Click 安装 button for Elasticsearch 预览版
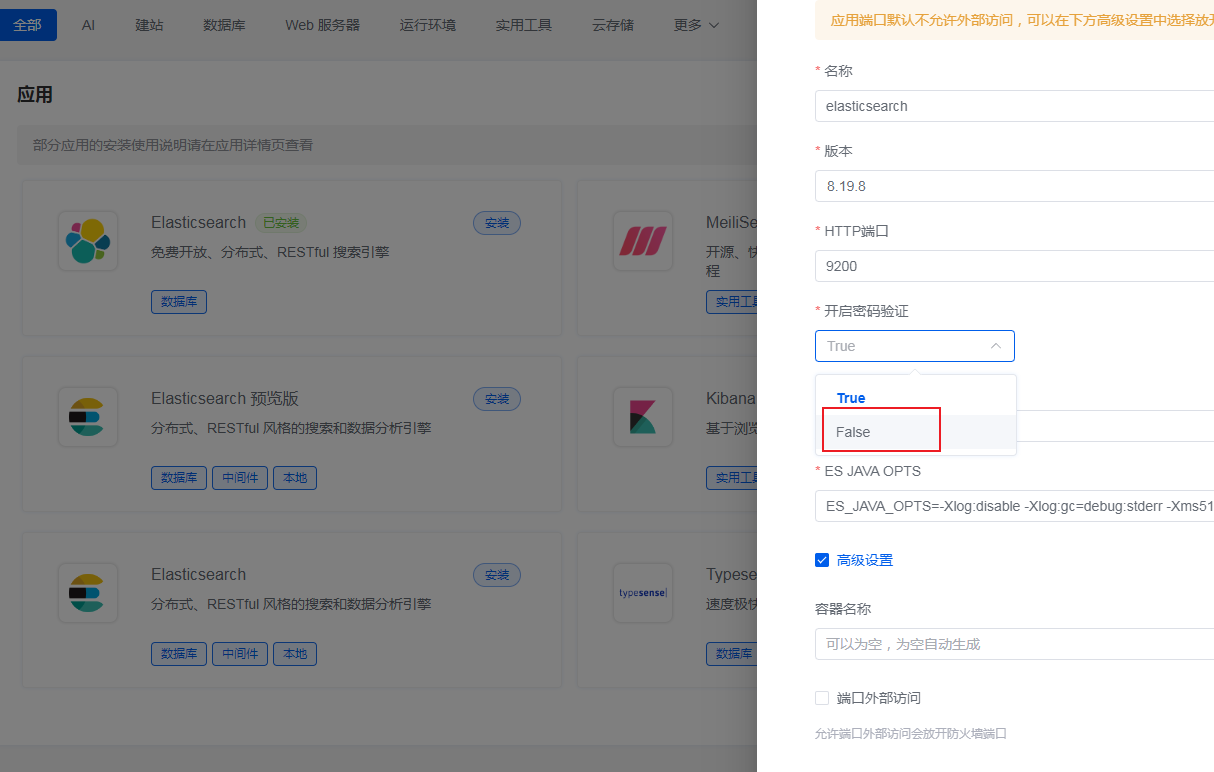 pos(497,399)
